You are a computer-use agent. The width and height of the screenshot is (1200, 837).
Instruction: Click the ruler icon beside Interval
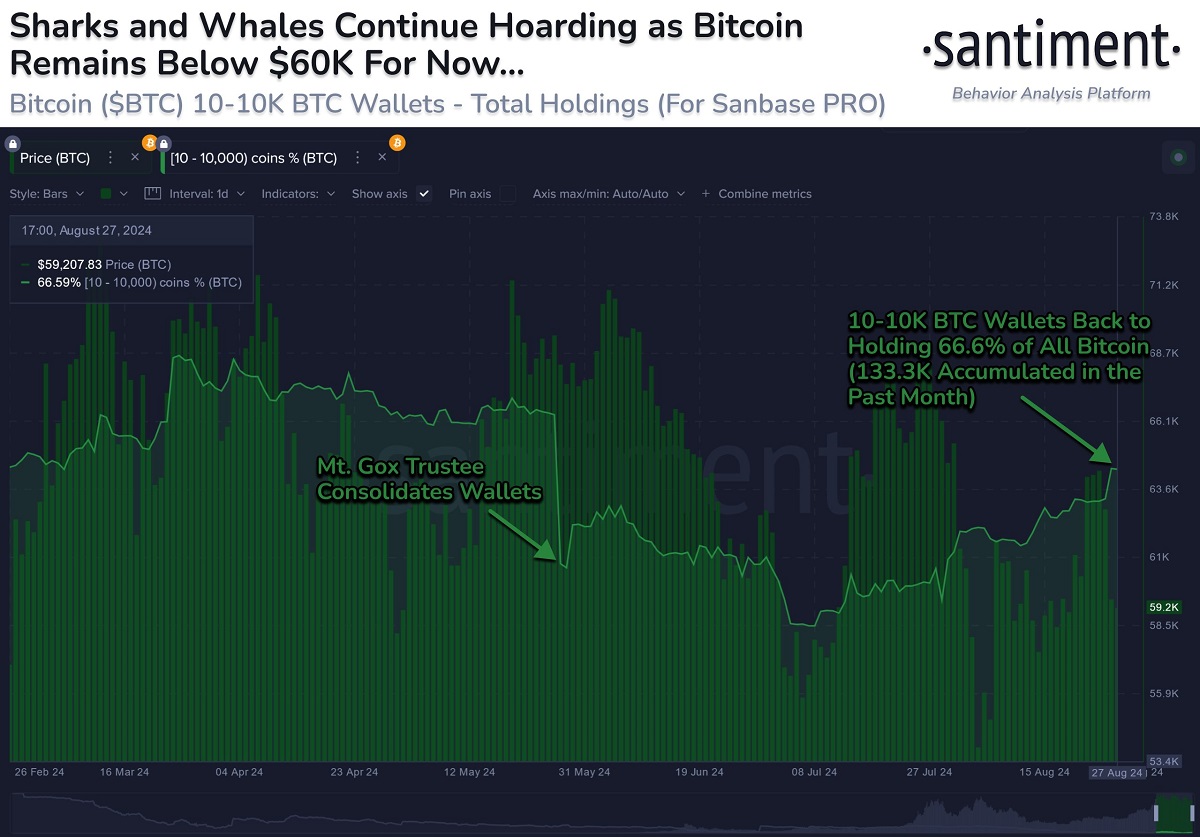coord(153,193)
